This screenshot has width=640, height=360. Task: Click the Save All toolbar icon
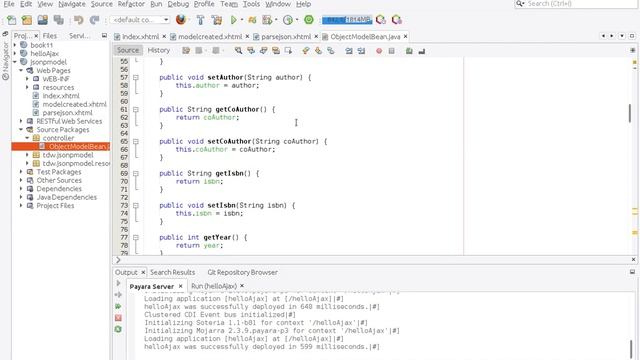click(x=58, y=20)
